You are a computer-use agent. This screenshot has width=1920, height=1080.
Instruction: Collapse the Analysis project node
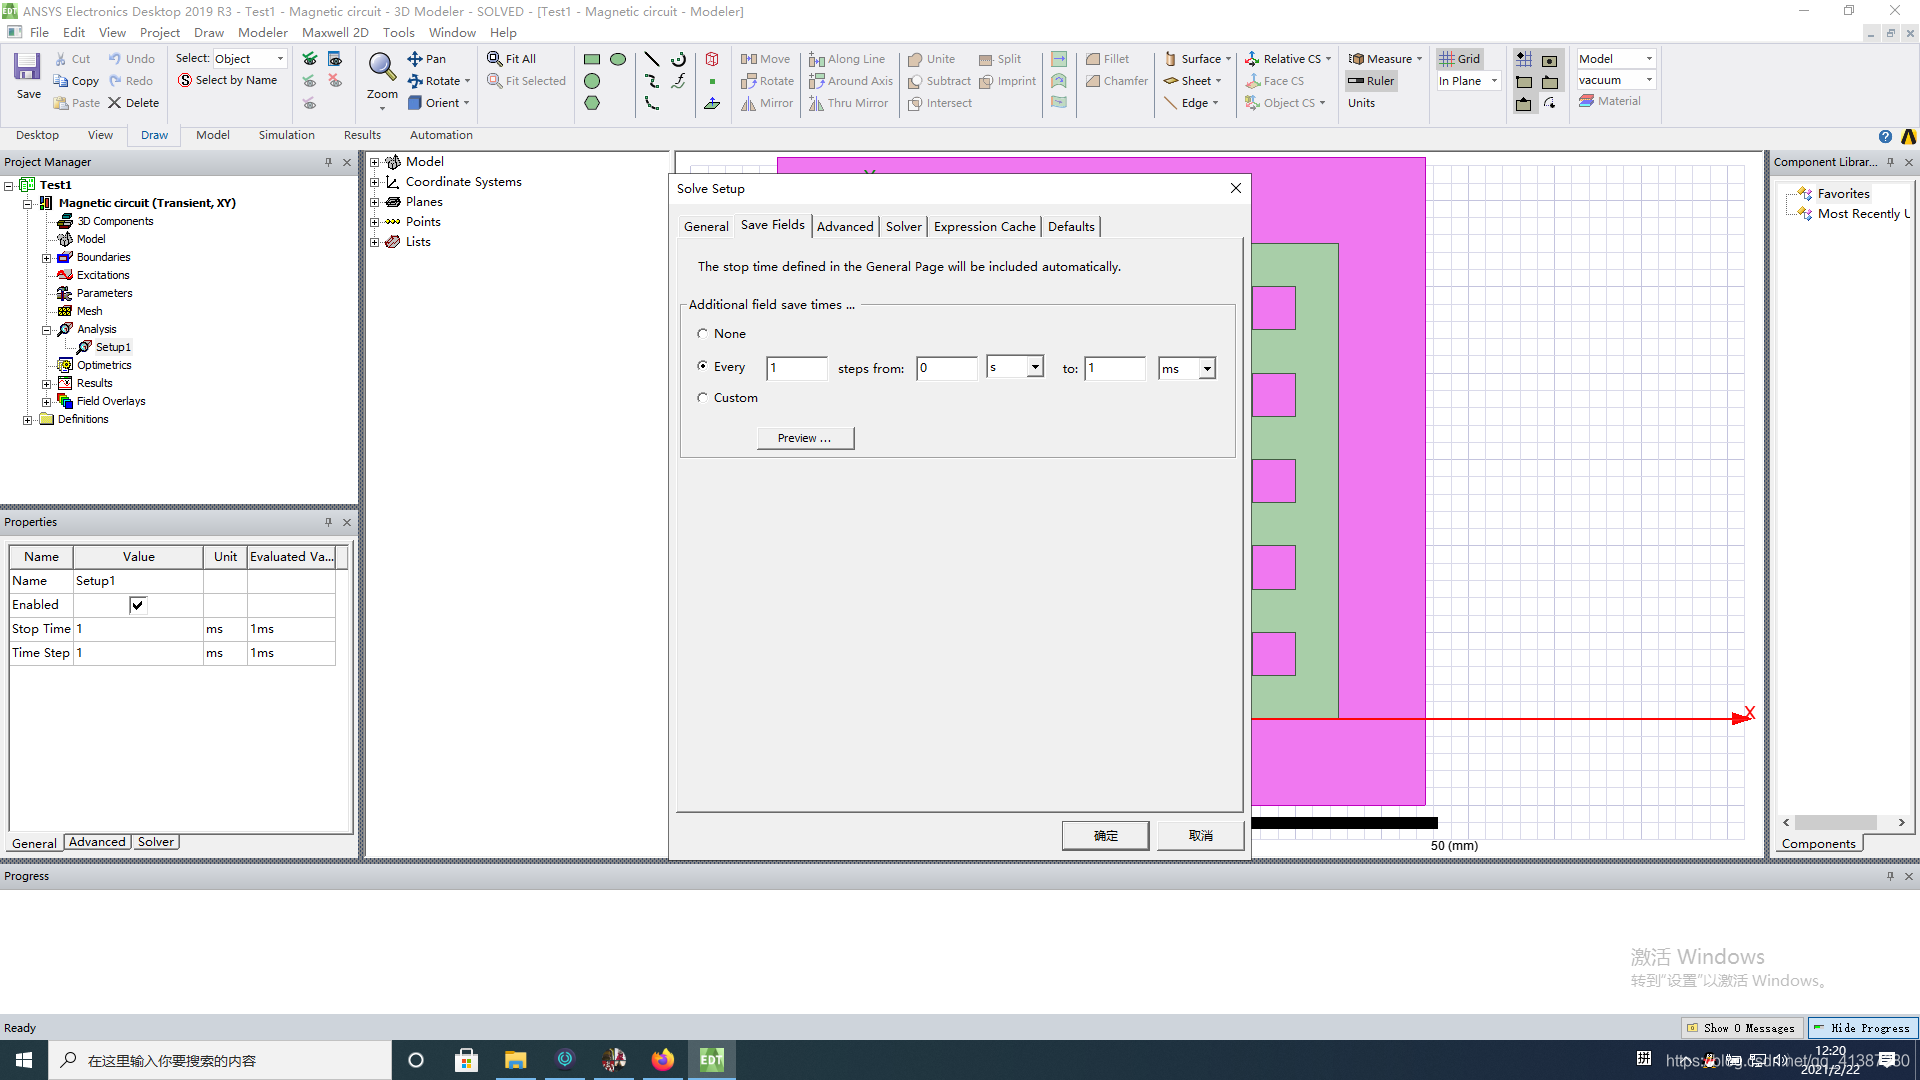tap(46, 330)
